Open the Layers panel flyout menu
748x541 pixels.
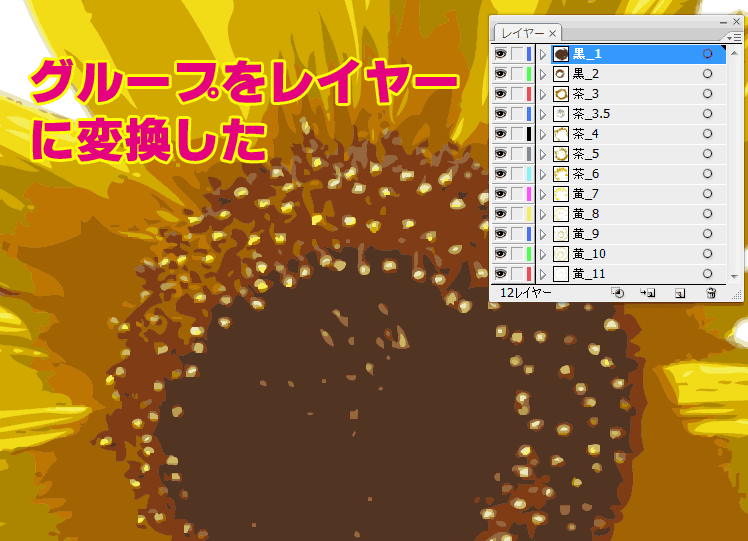point(734,37)
